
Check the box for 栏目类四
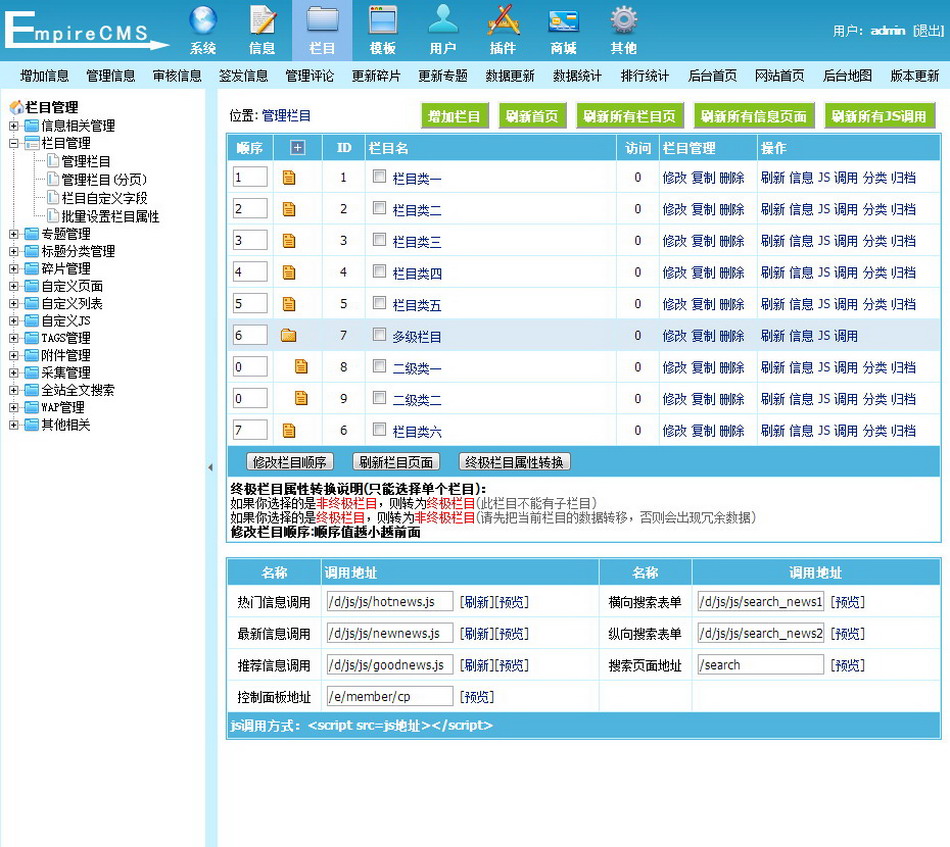tap(379, 271)
